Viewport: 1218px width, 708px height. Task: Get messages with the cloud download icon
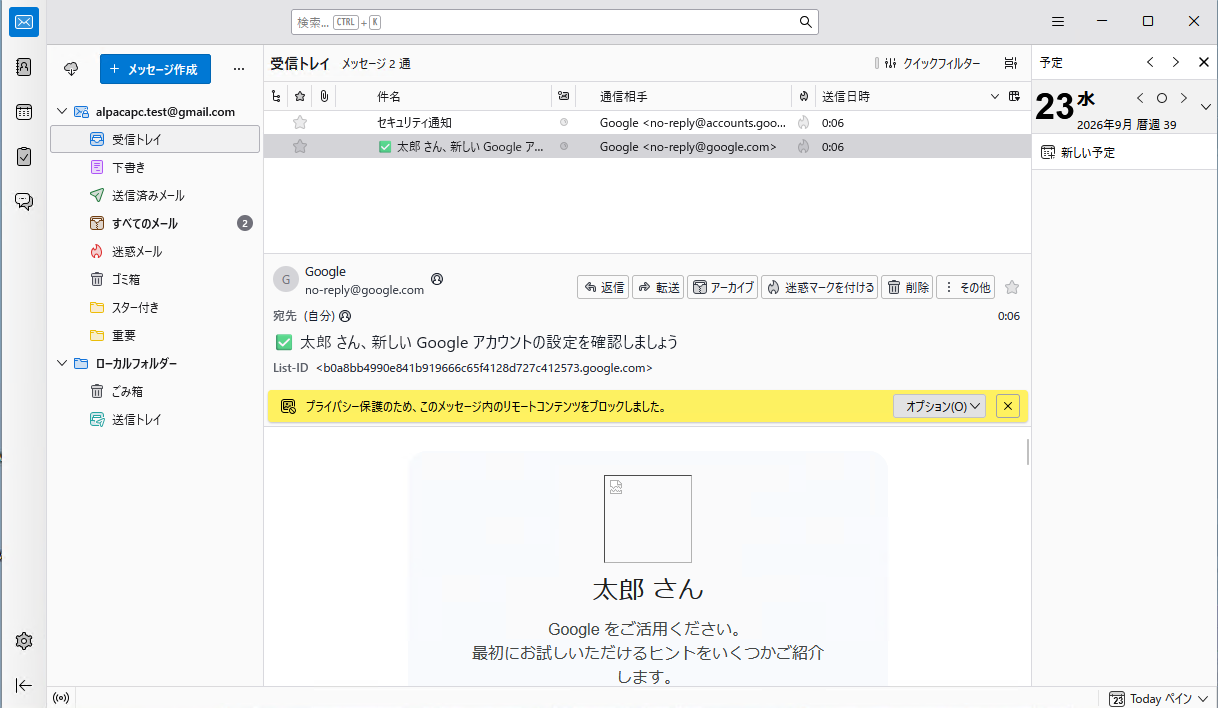pos(71,69)
